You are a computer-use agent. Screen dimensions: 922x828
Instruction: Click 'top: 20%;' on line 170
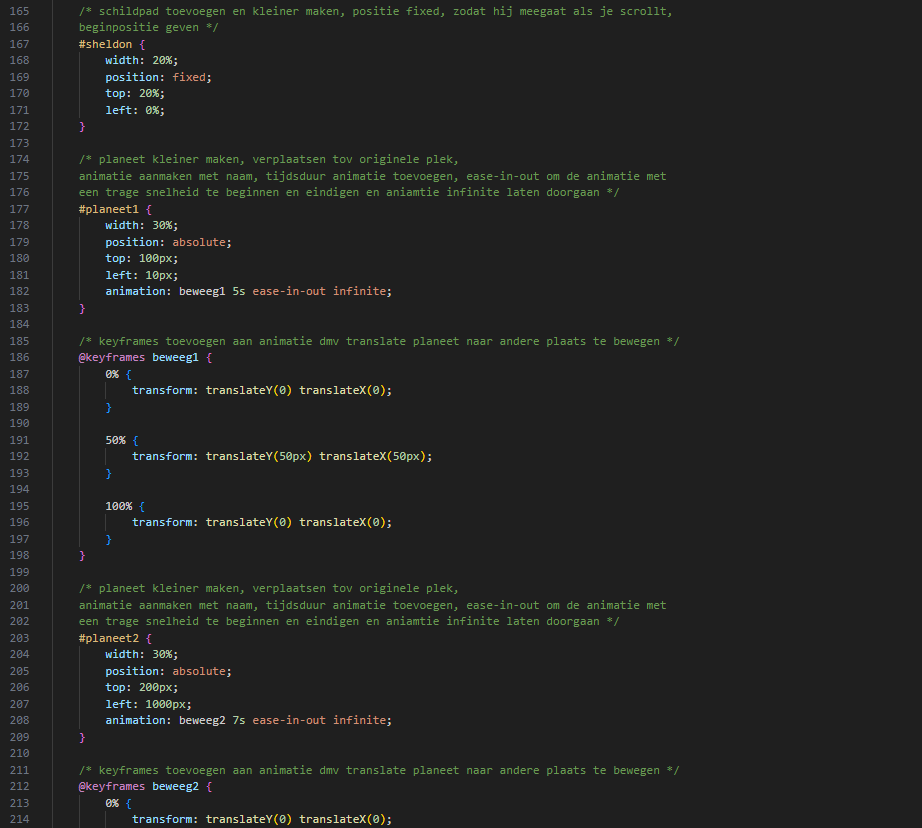[x=135, y=94]
